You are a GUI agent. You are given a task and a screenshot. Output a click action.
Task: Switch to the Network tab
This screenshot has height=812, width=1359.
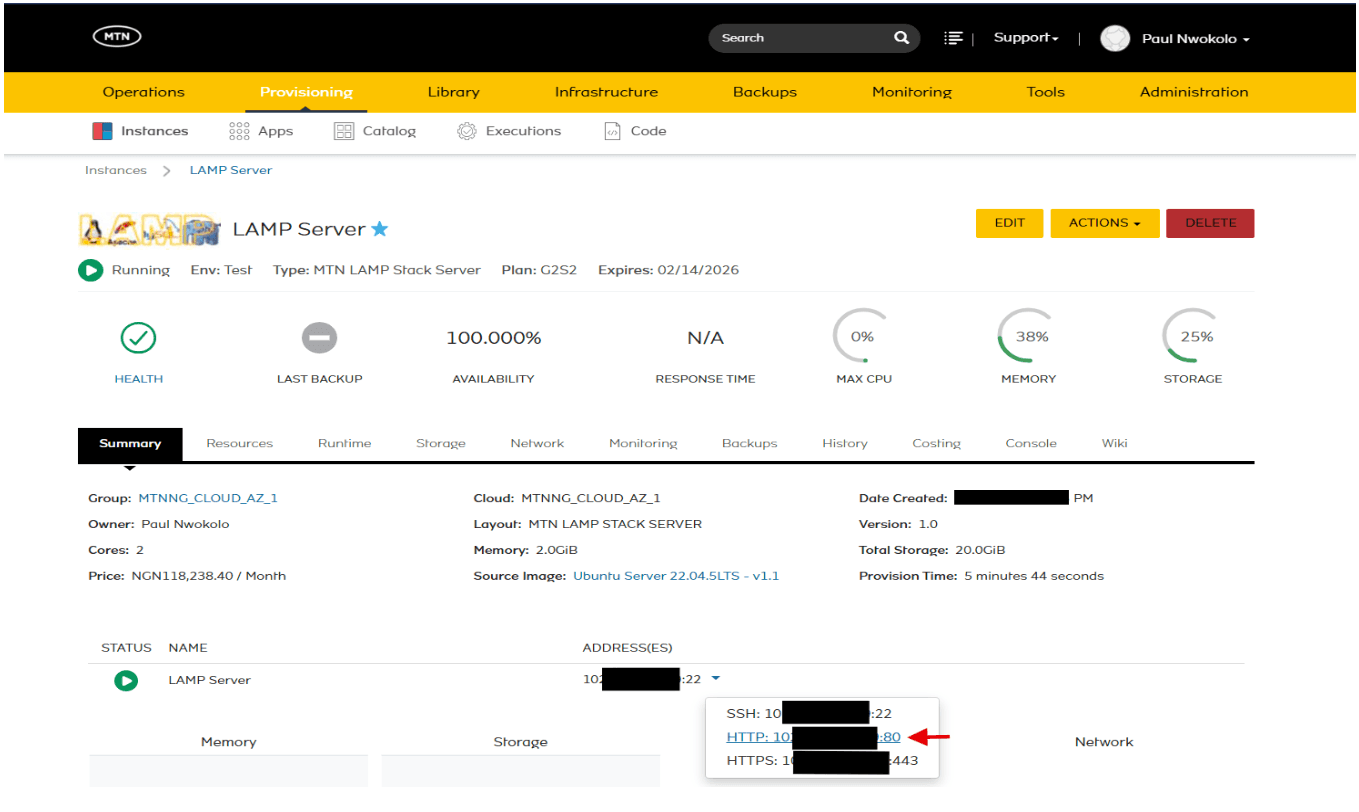point(537,443)
